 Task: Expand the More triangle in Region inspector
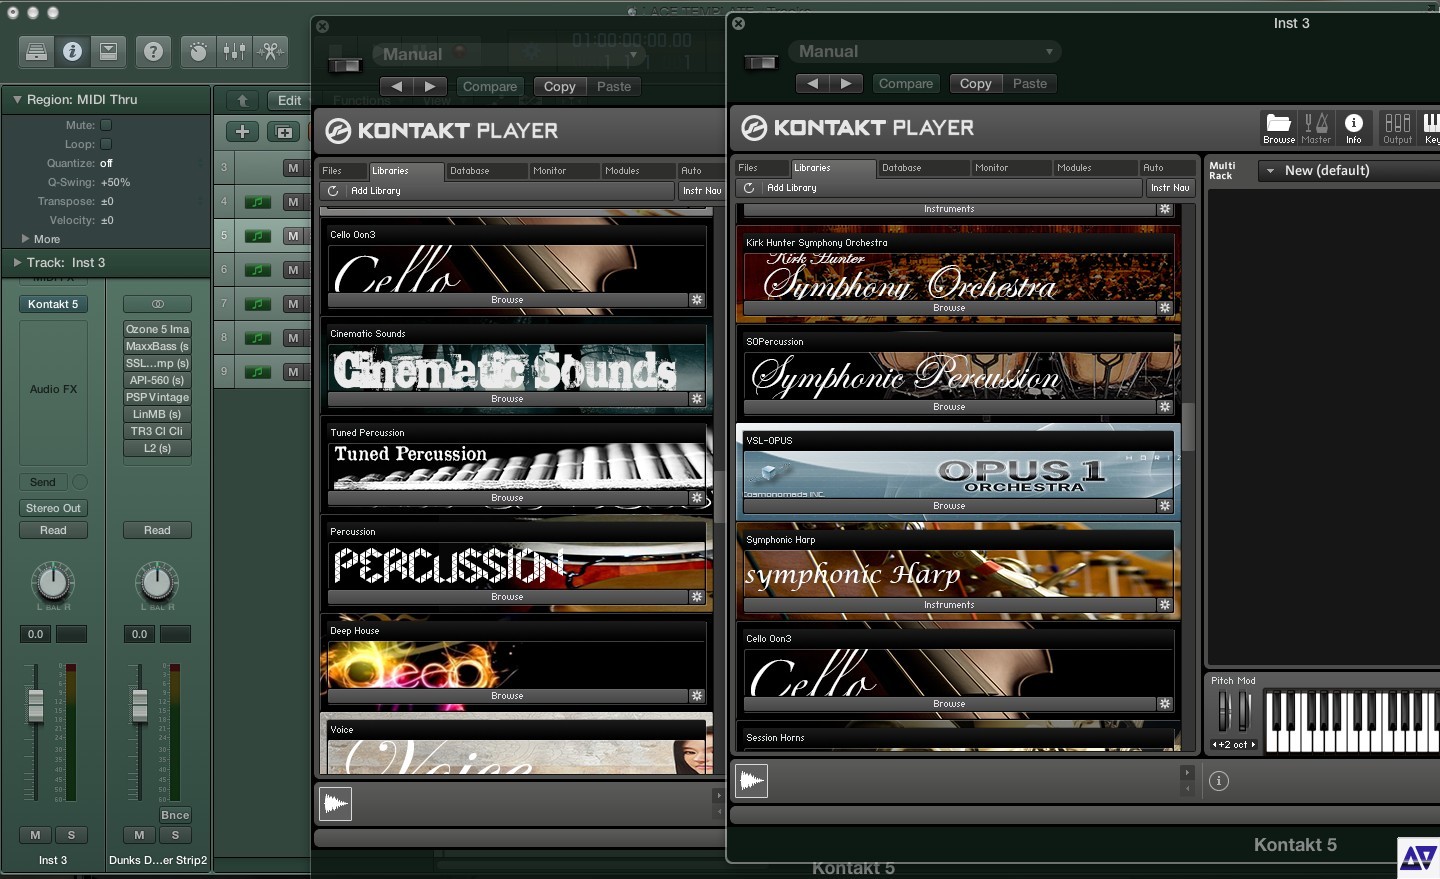tap(25, 239)
